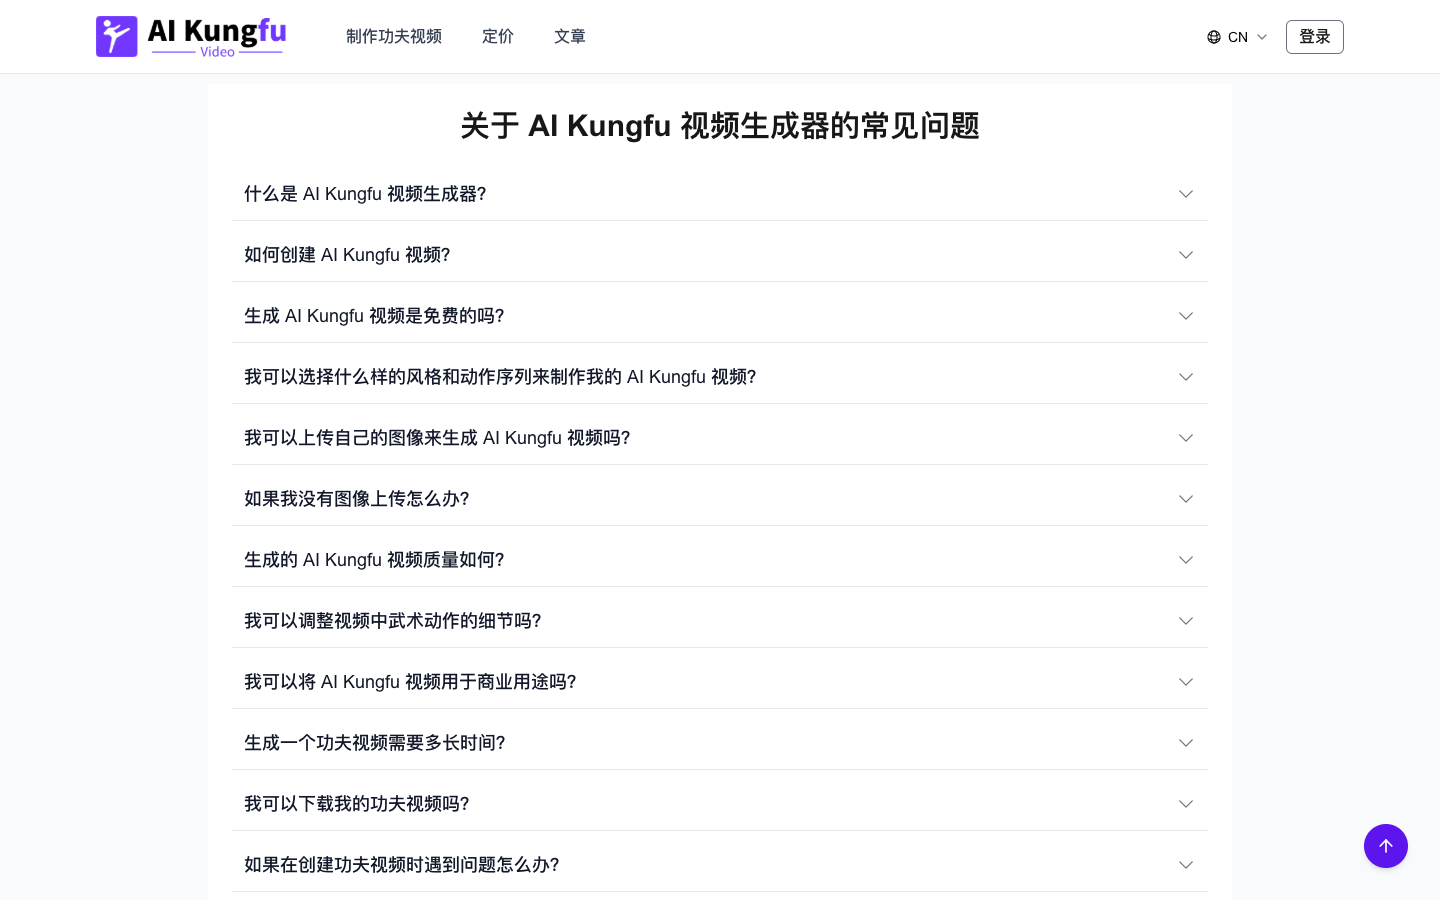Expand 如果我没有图像上传怎么办?
Viewport: 1440px width, 900px height.
tap(720, 499)
